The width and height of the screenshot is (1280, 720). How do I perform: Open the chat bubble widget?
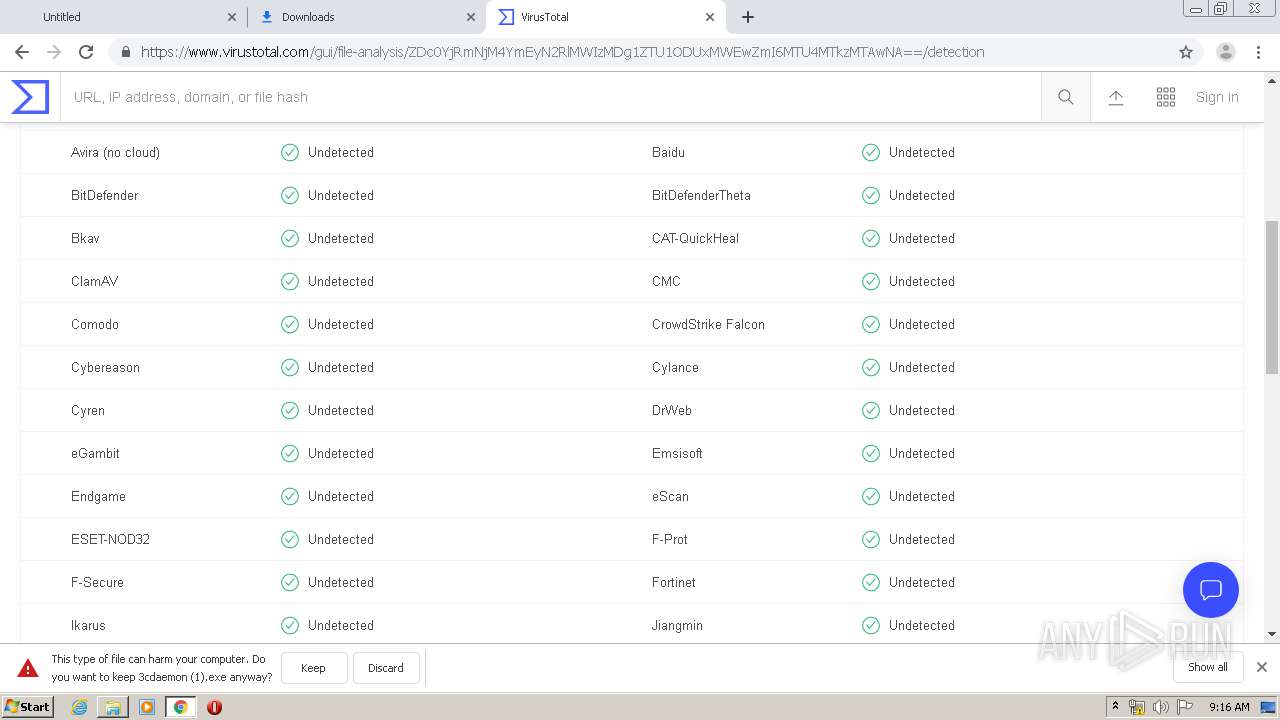pos(1211,590)
